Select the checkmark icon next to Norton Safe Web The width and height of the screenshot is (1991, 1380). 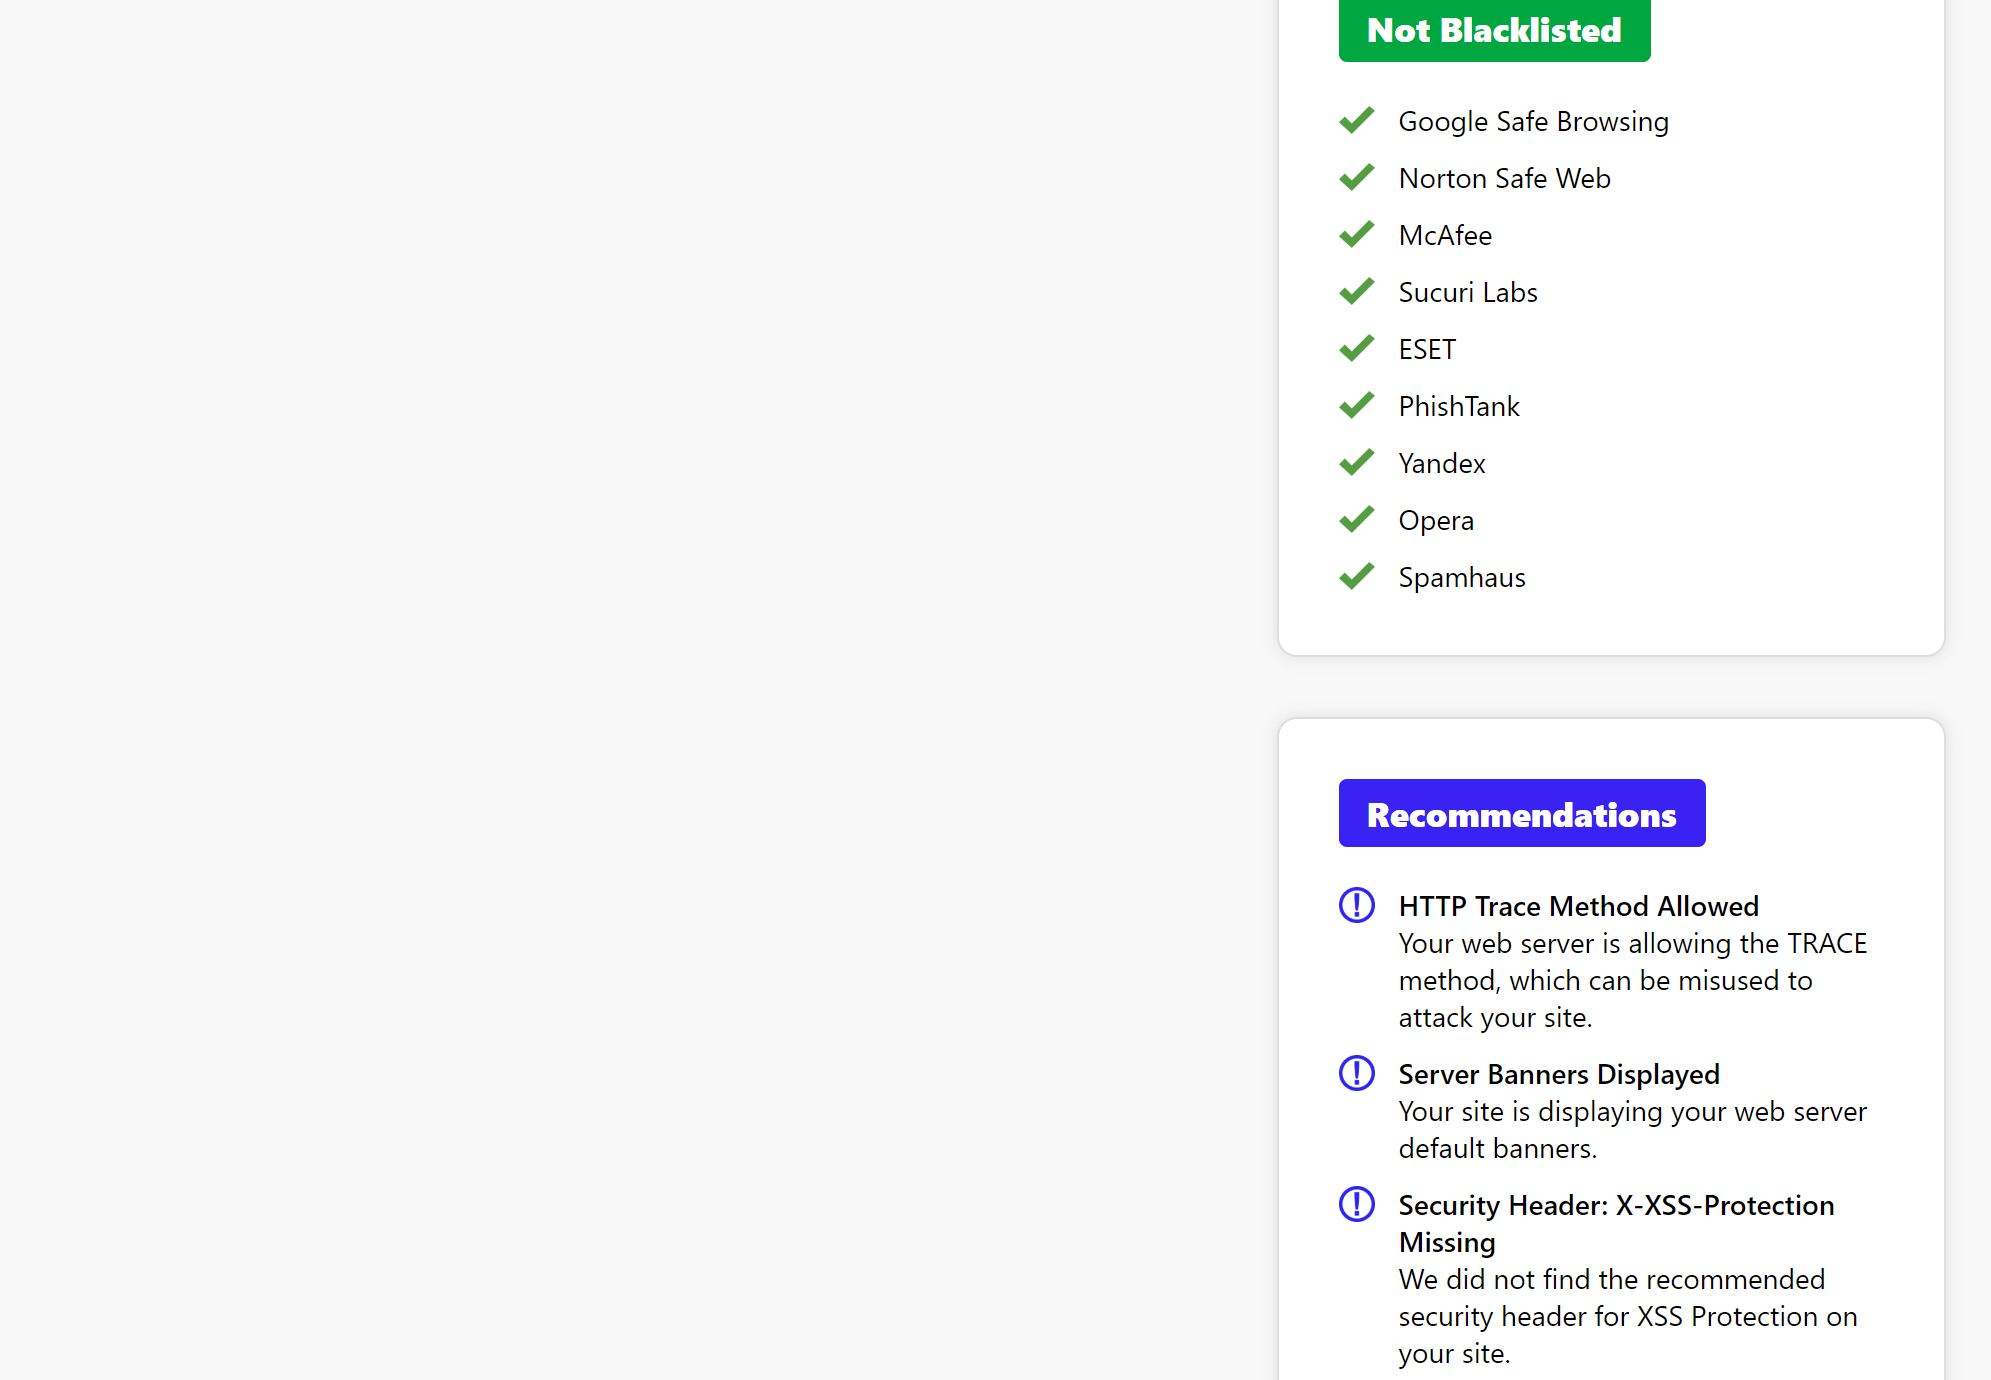pyautogui.click(x=1356, y=177)
